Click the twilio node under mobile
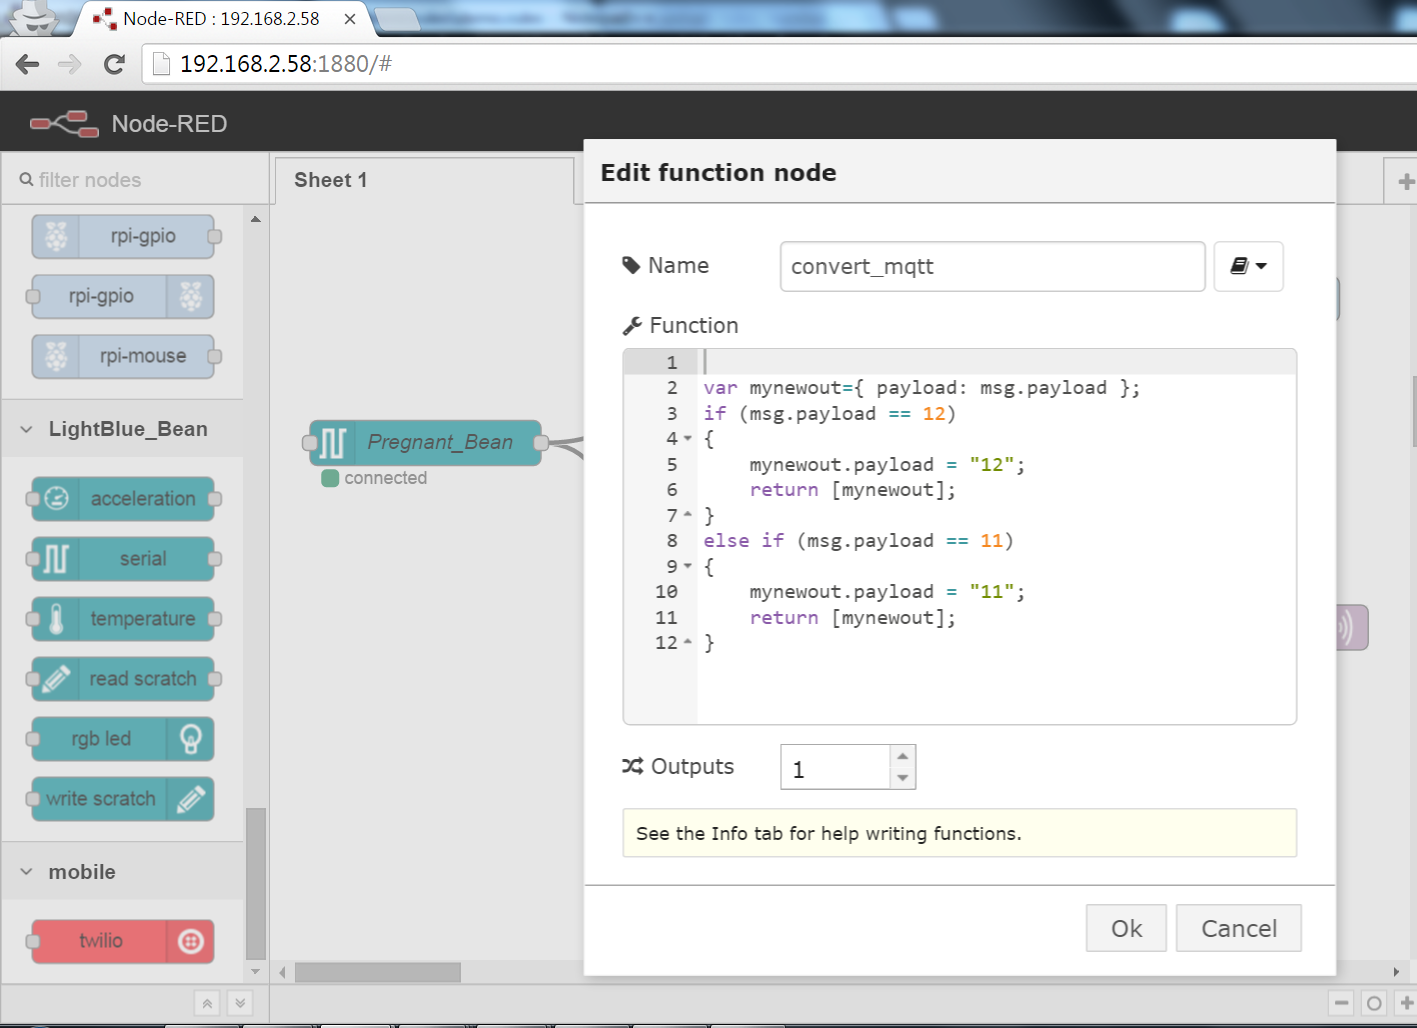The width and height of the screenshot is (1417, 1028). (122, 941)
